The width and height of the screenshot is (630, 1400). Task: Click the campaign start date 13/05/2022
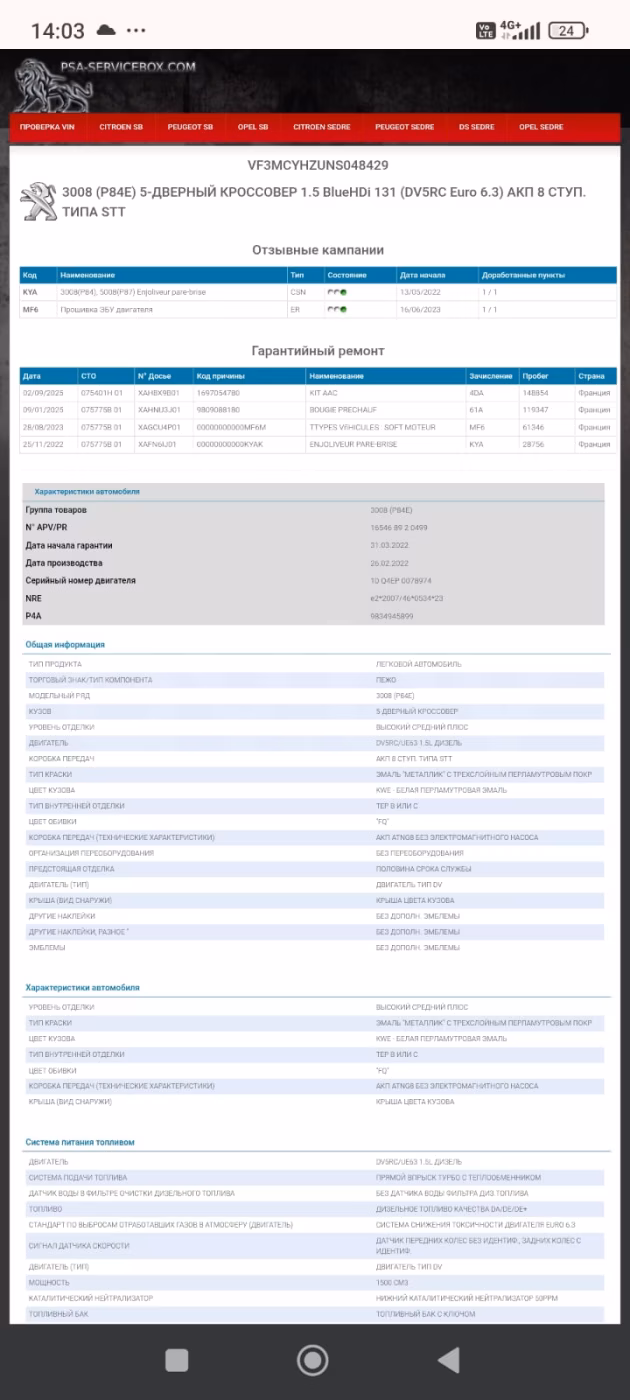click(420, 292)
